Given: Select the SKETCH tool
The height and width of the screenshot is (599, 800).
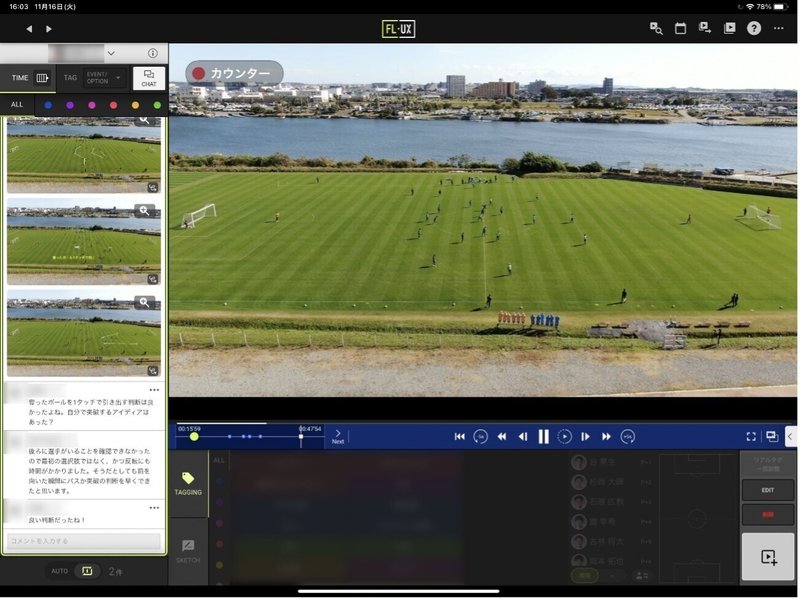Looking at the screenshot, I should coord(188,552).
